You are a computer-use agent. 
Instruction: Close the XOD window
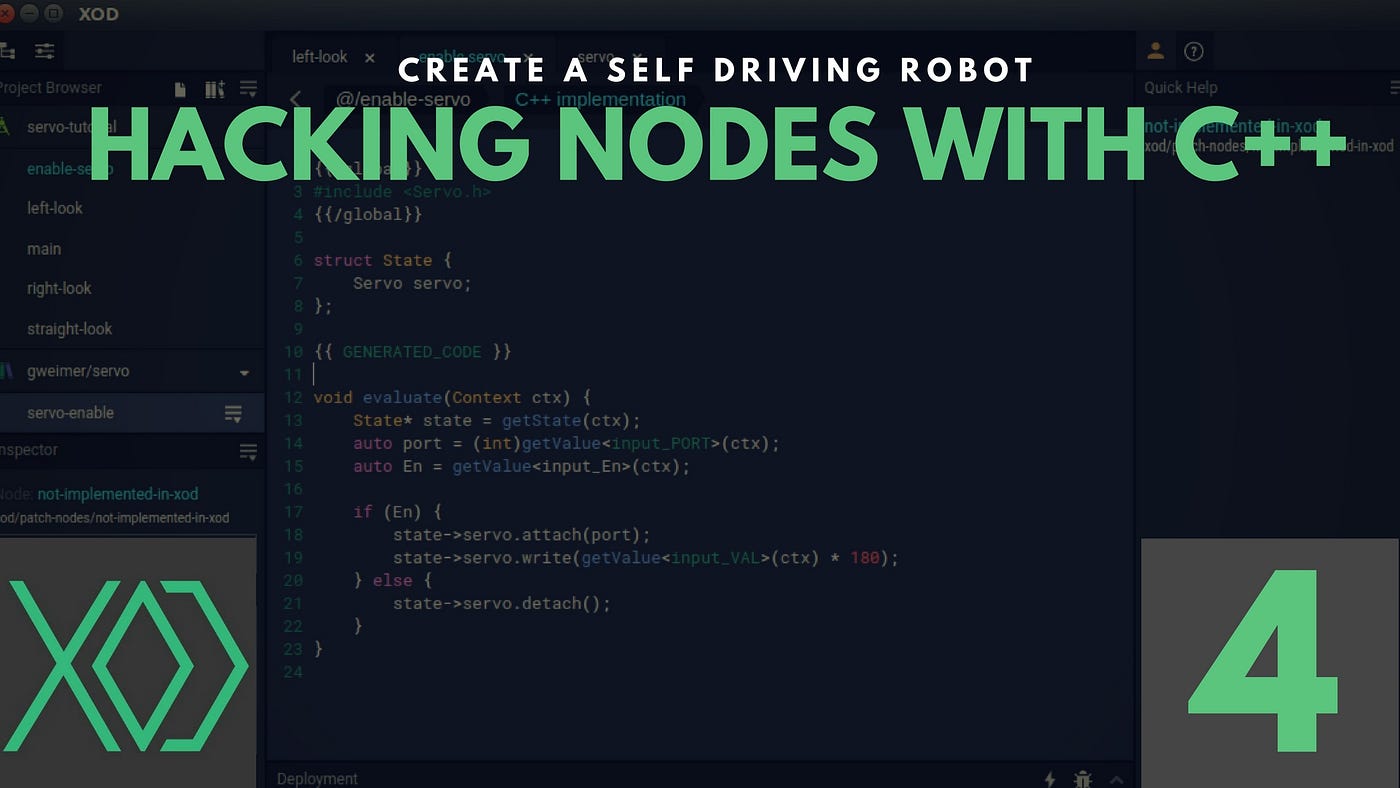point(5,14)
